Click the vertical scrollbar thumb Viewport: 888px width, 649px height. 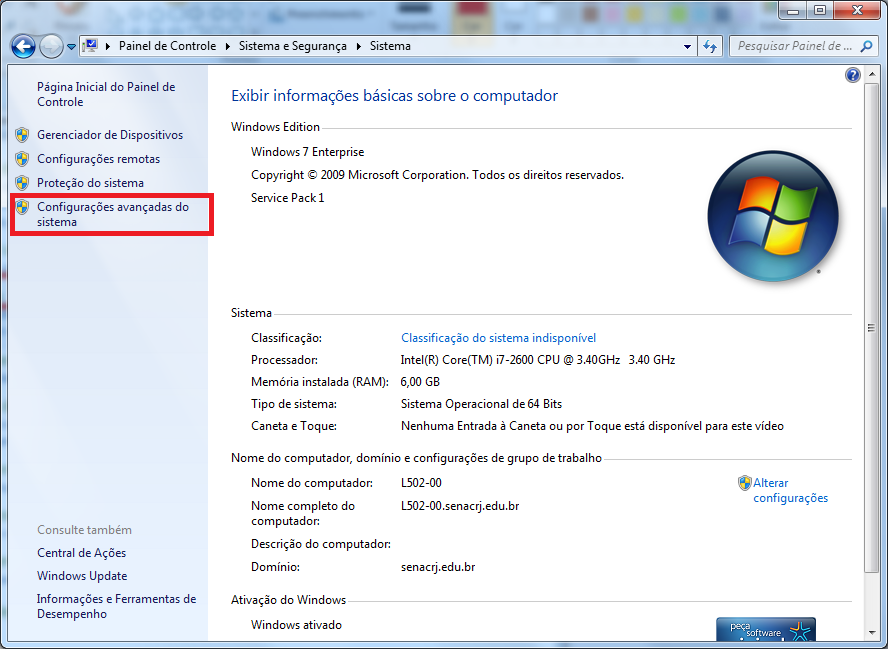coord(872,328)
